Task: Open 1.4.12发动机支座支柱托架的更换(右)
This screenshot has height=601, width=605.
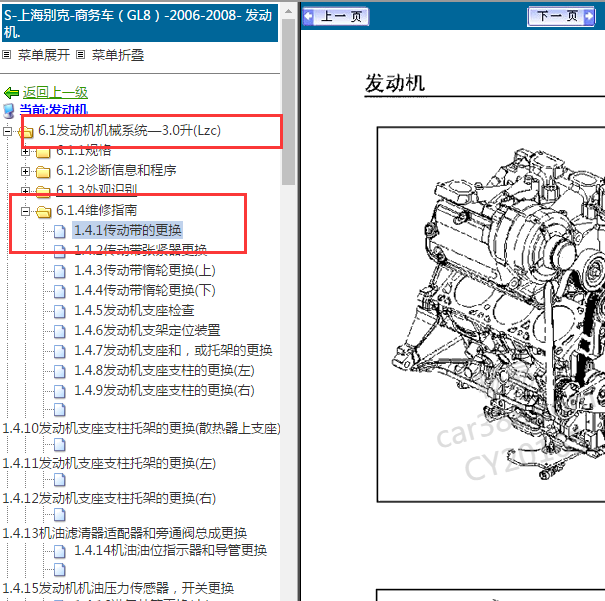Action: click(109, 499)
